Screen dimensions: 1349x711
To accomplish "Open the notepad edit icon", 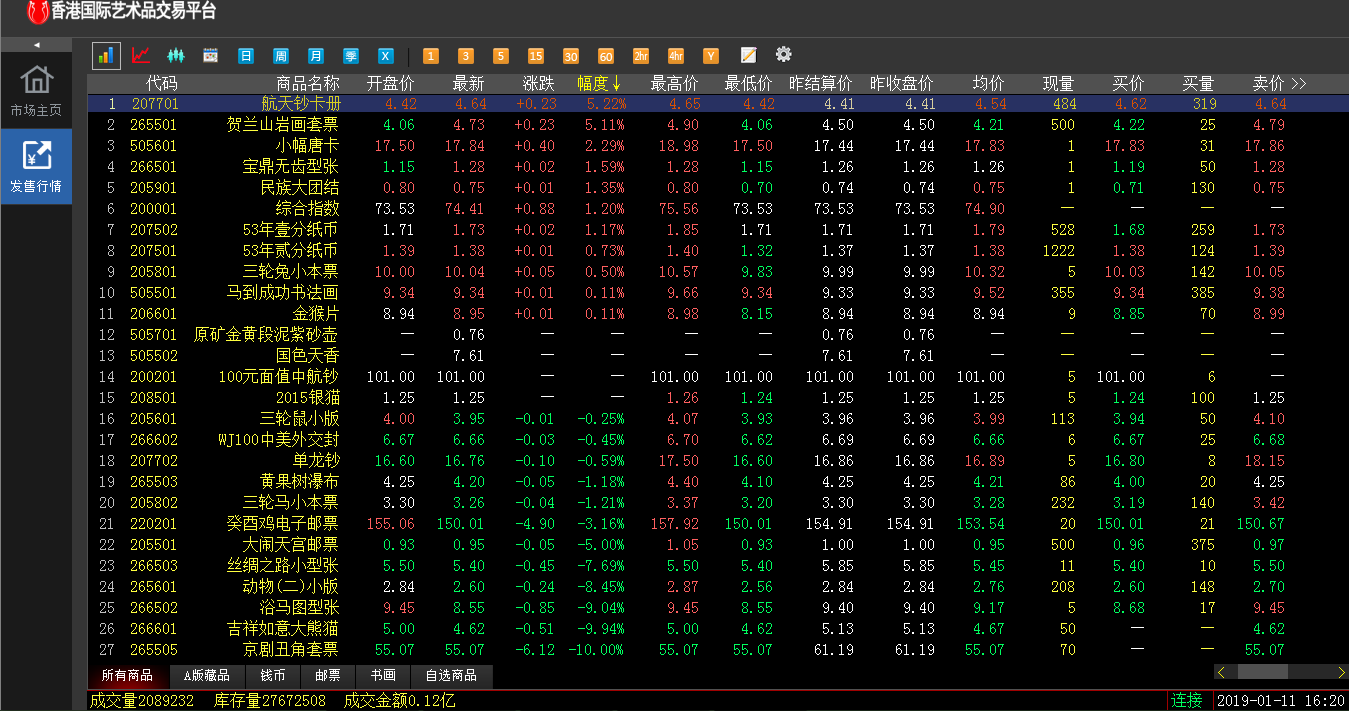I will [748, 56].
